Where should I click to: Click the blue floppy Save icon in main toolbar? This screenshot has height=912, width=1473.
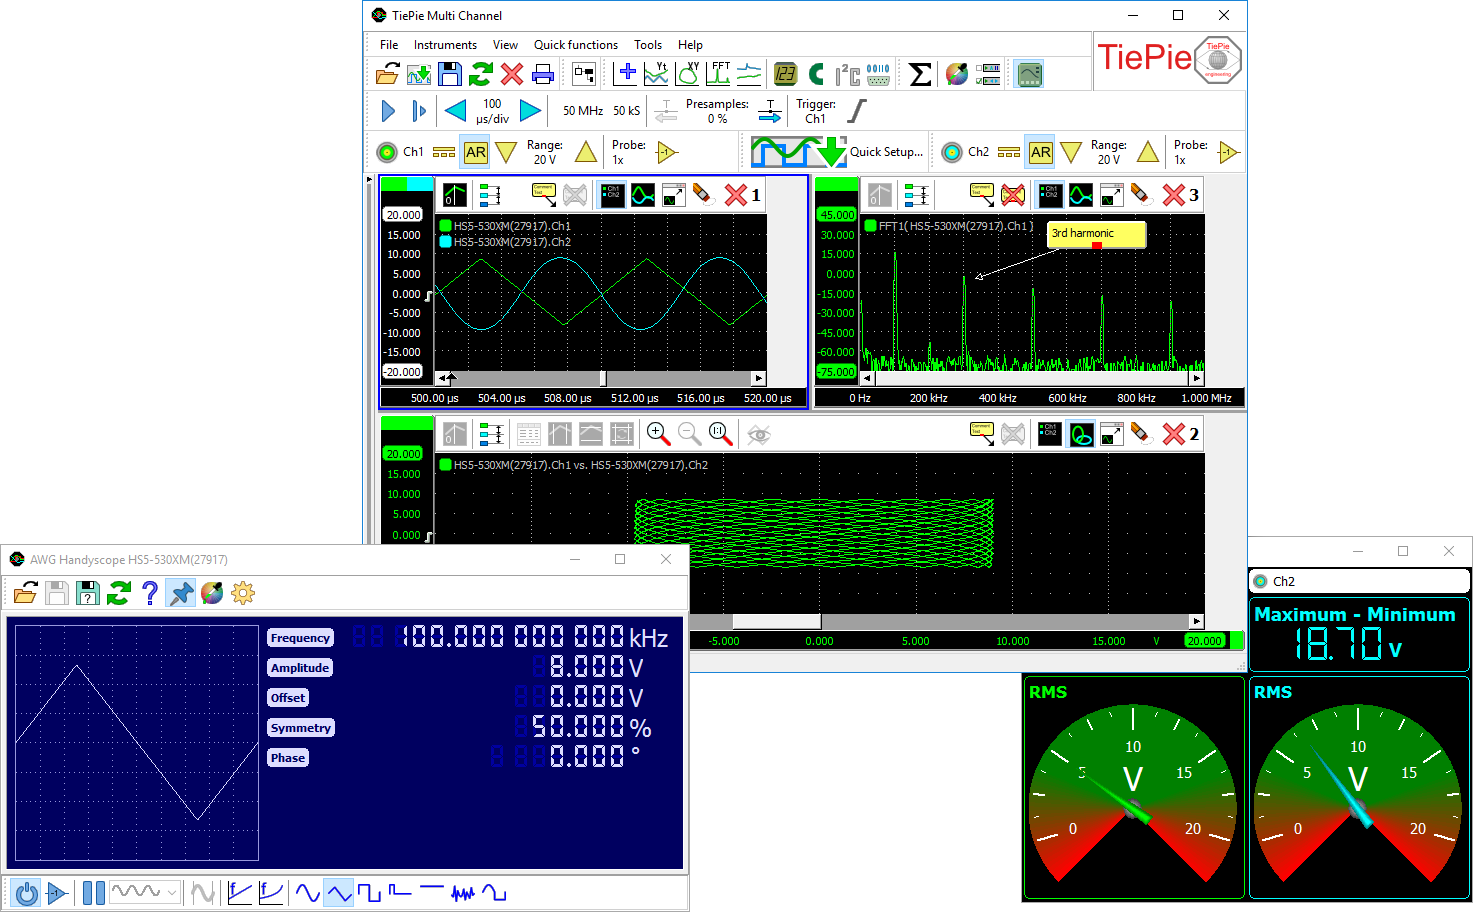coord(450,74)
